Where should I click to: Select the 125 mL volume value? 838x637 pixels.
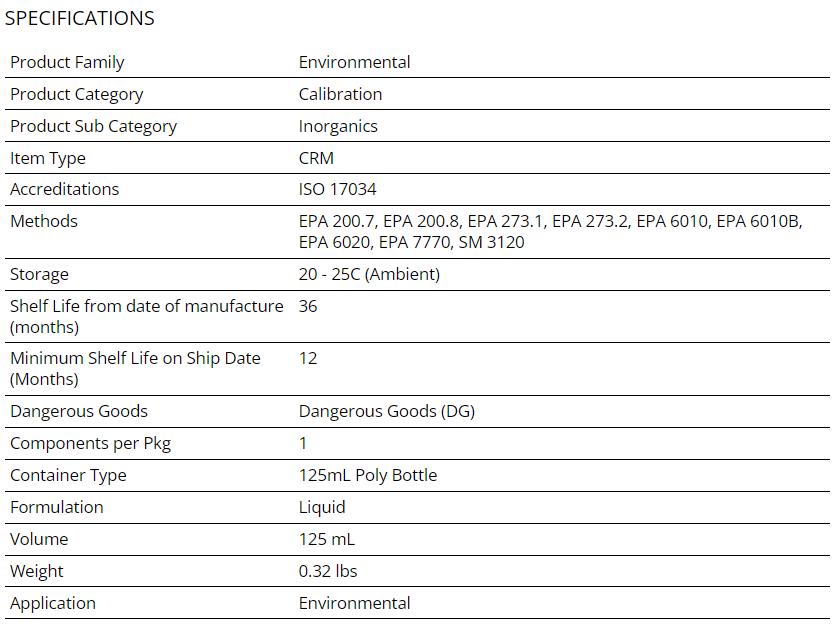327,539
